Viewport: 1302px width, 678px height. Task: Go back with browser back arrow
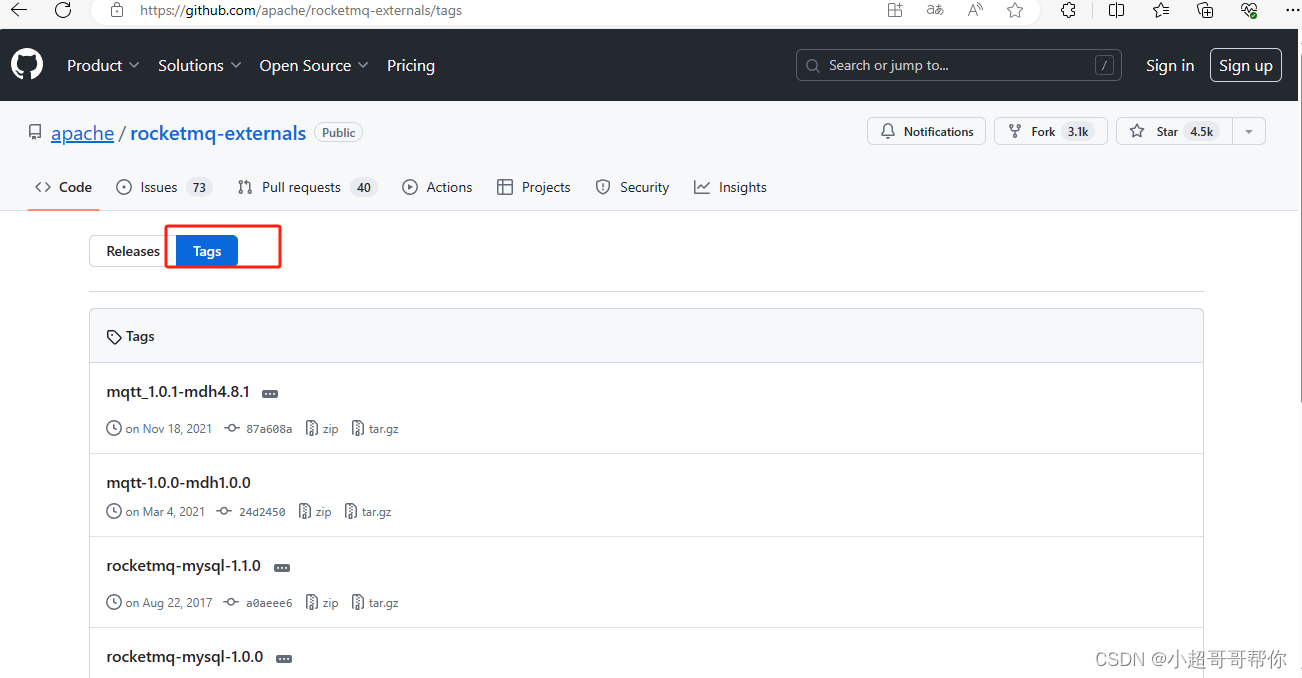point(18,10)
